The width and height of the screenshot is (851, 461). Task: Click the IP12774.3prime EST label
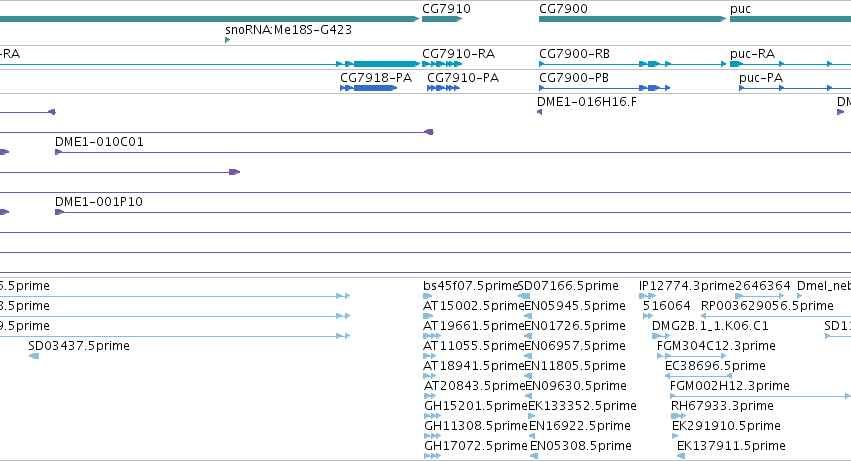coord(687,286)
